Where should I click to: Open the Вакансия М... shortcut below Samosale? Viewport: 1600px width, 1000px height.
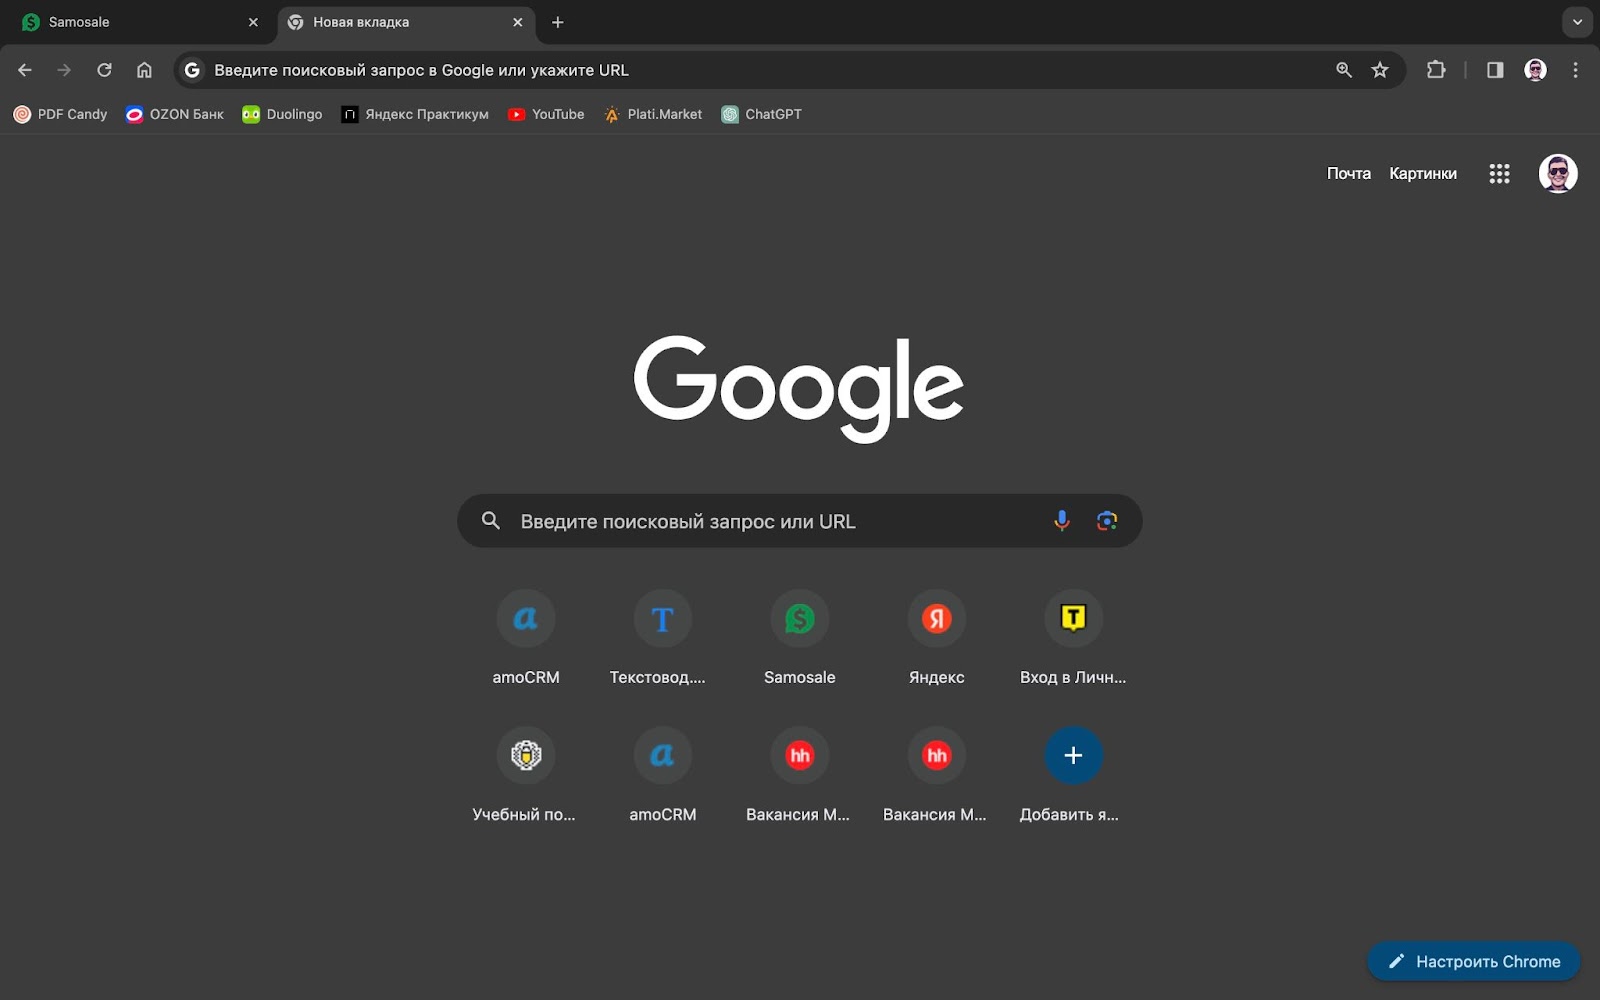coord(799,774)
